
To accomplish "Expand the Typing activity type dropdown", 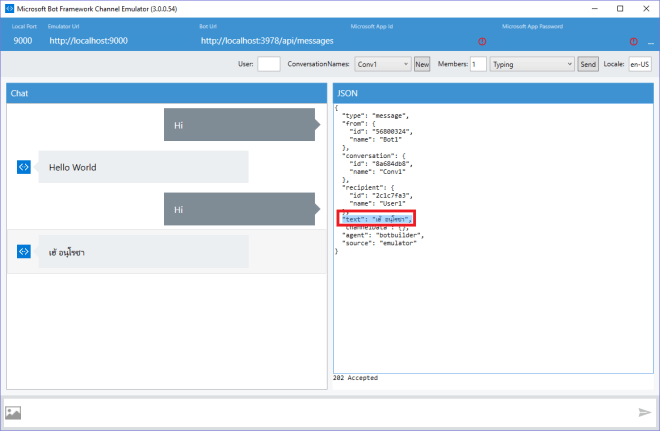I will [531, 64].
